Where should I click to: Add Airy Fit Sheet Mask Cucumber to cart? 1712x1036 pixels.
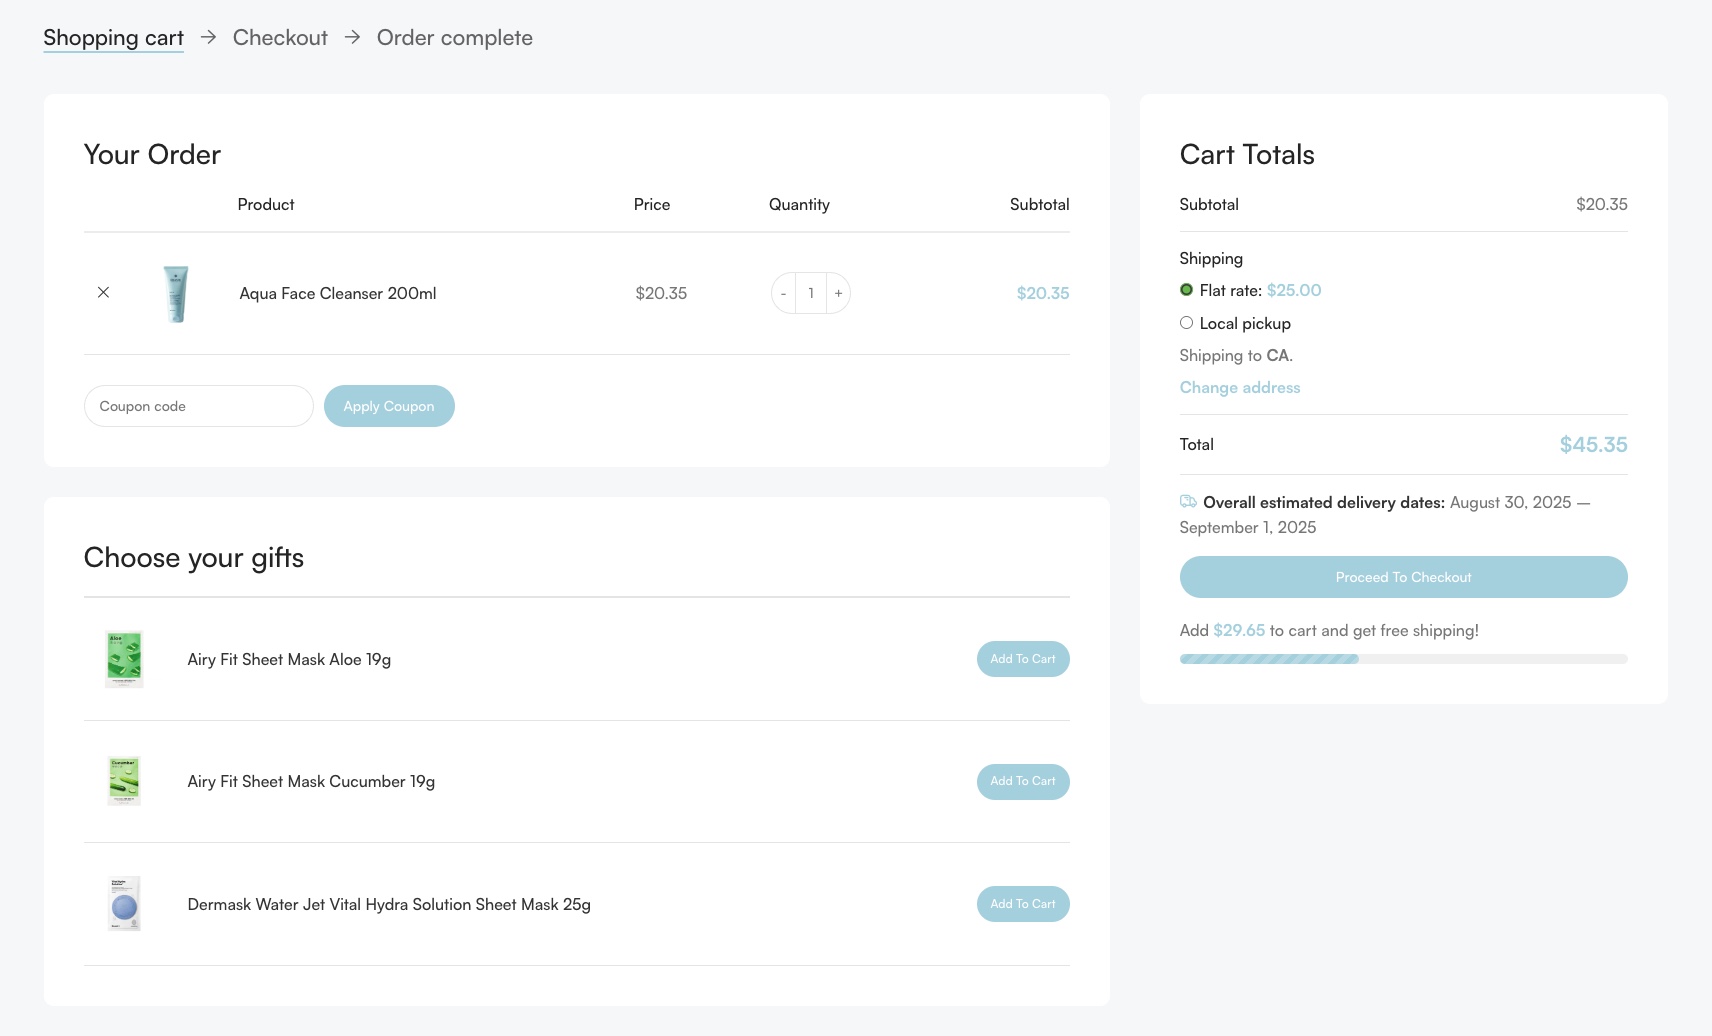[1023, 781]
